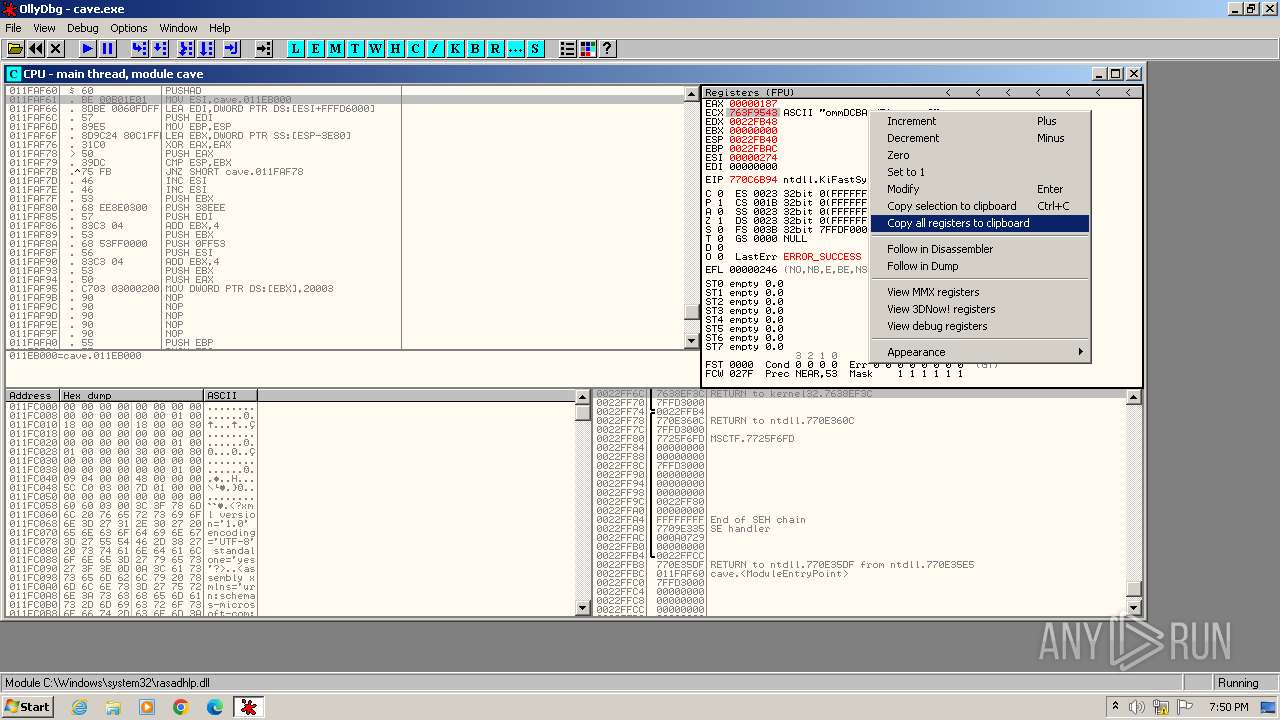
Task: Click the volume icon in system tray
Action: point(1136,707)
